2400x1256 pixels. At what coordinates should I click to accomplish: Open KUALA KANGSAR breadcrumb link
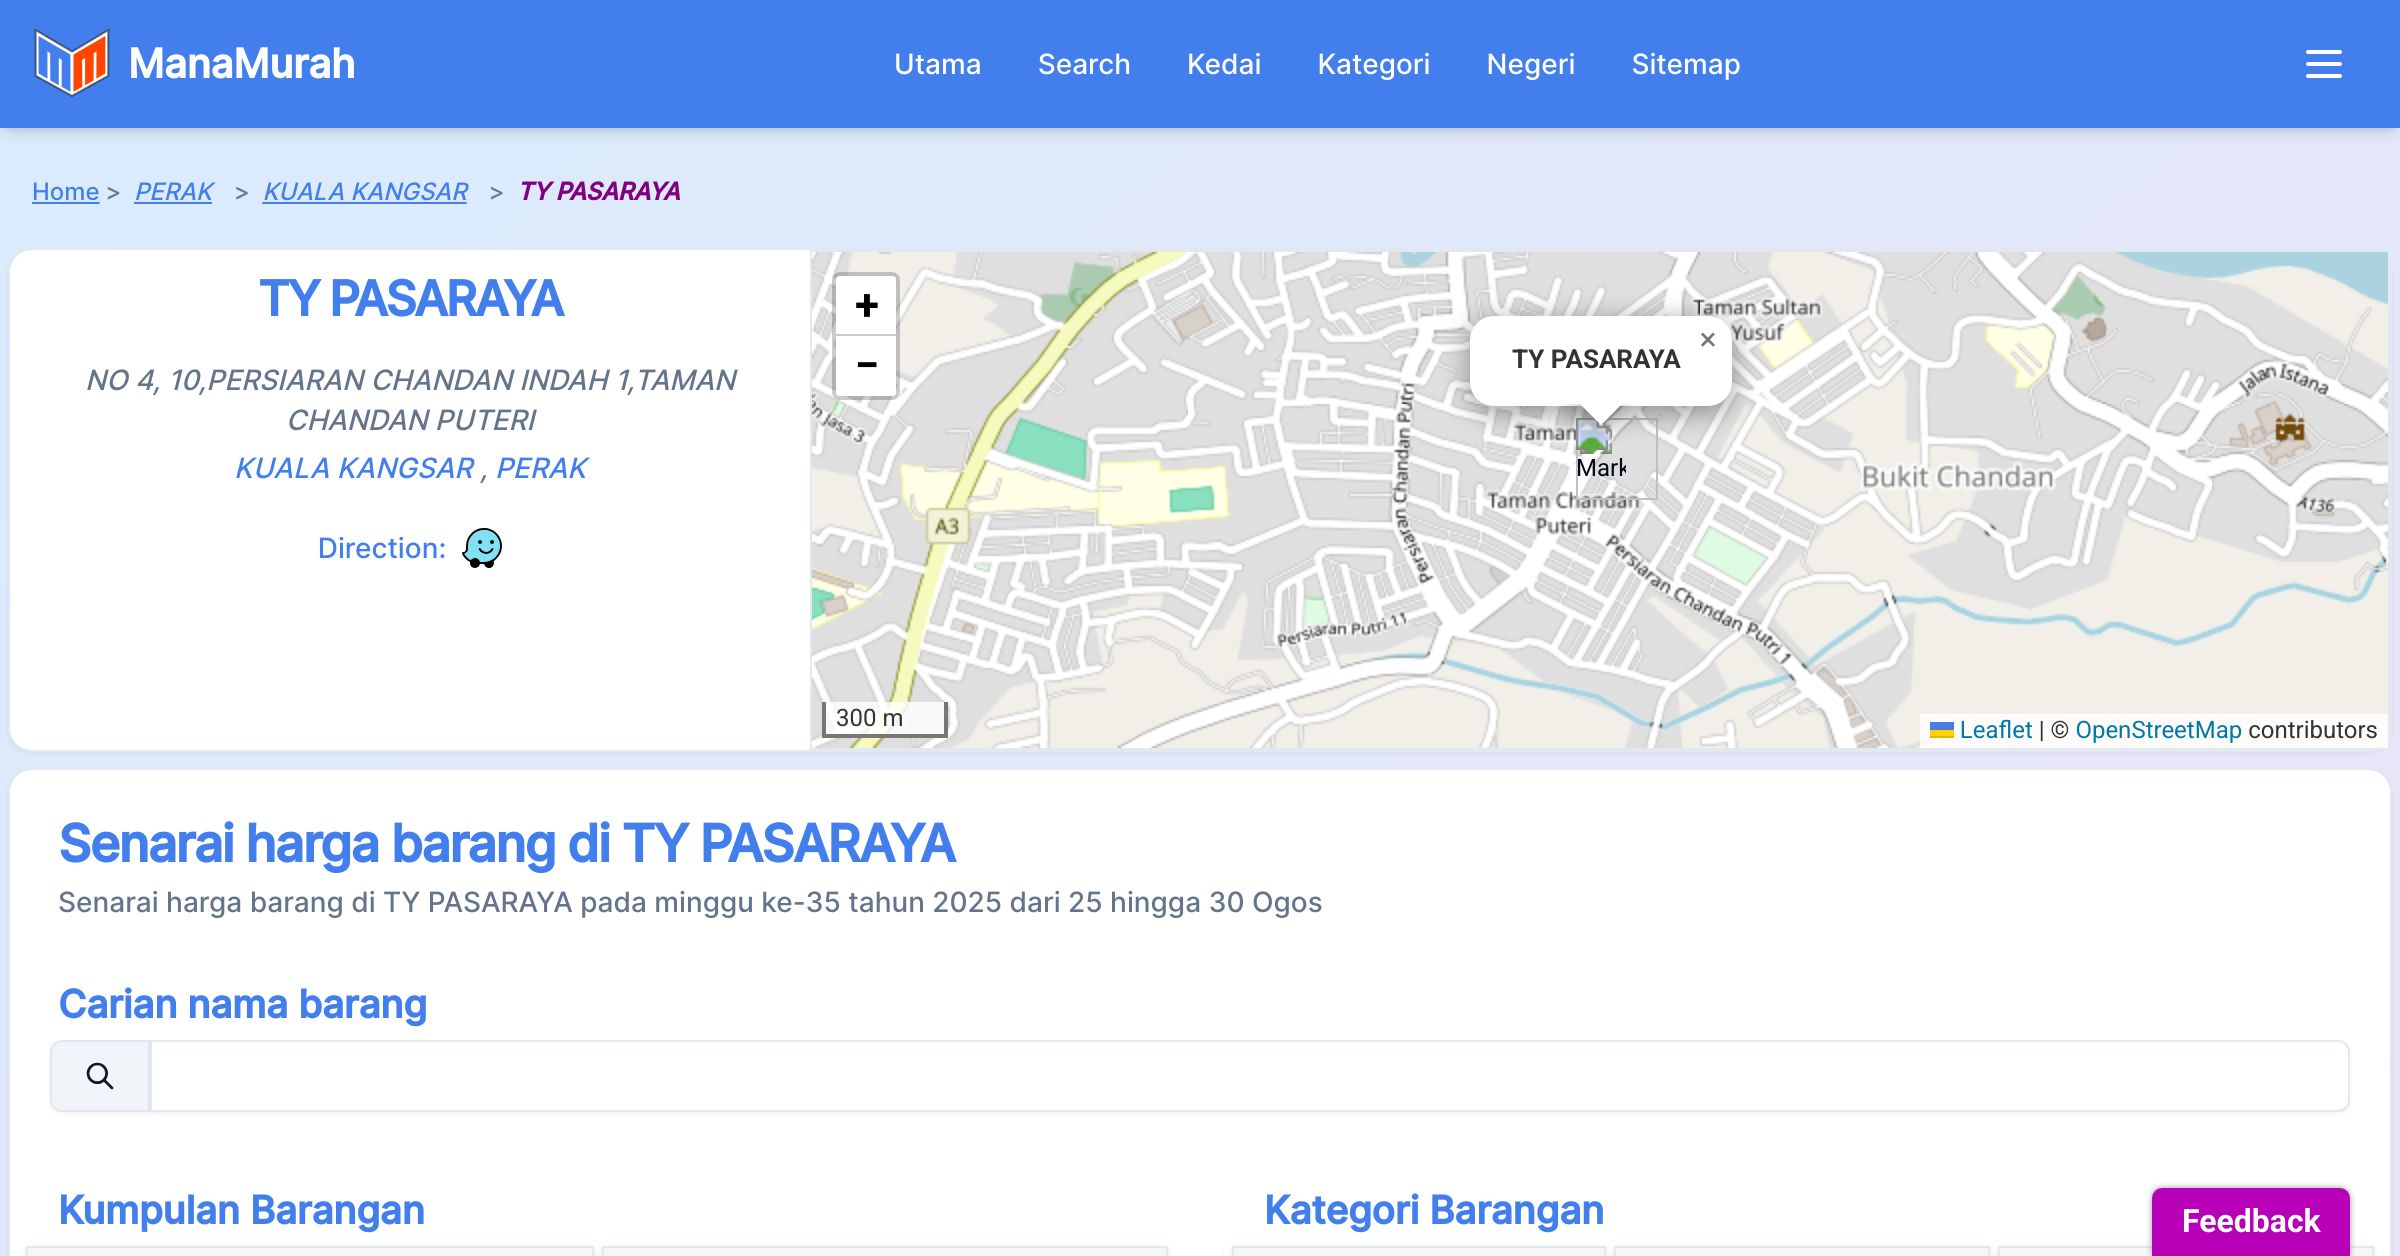pos(365,191)
